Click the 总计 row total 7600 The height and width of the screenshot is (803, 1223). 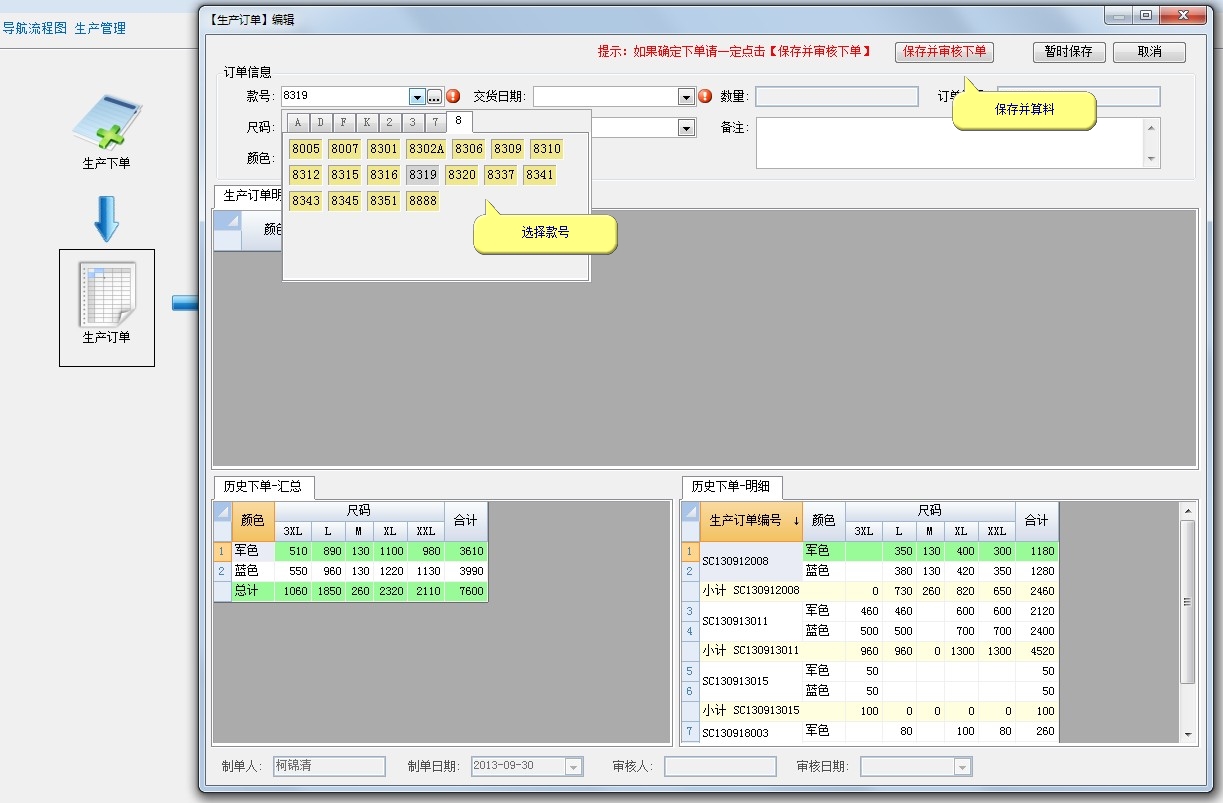pyautogui.click(x=466, y=591)
